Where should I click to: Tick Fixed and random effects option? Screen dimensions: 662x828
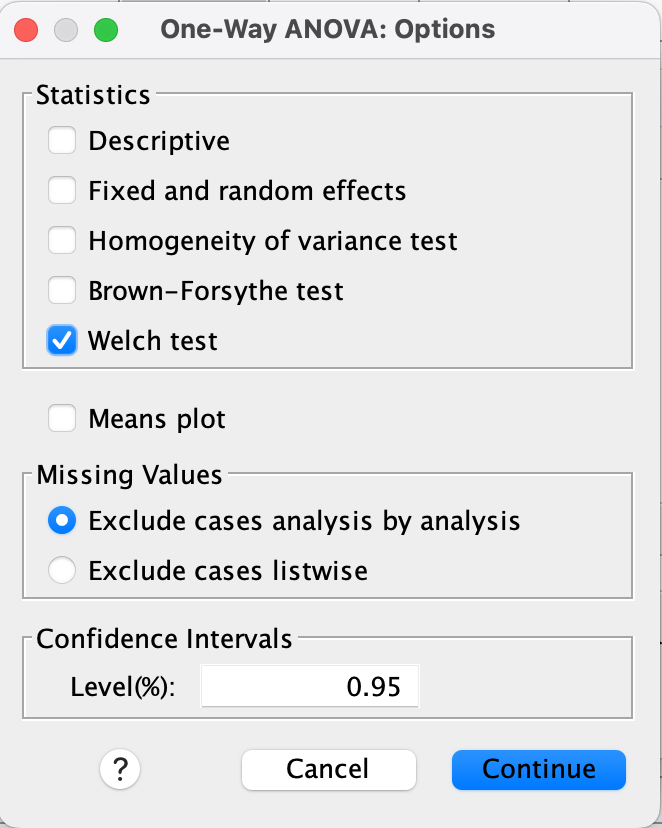point(63,190)
